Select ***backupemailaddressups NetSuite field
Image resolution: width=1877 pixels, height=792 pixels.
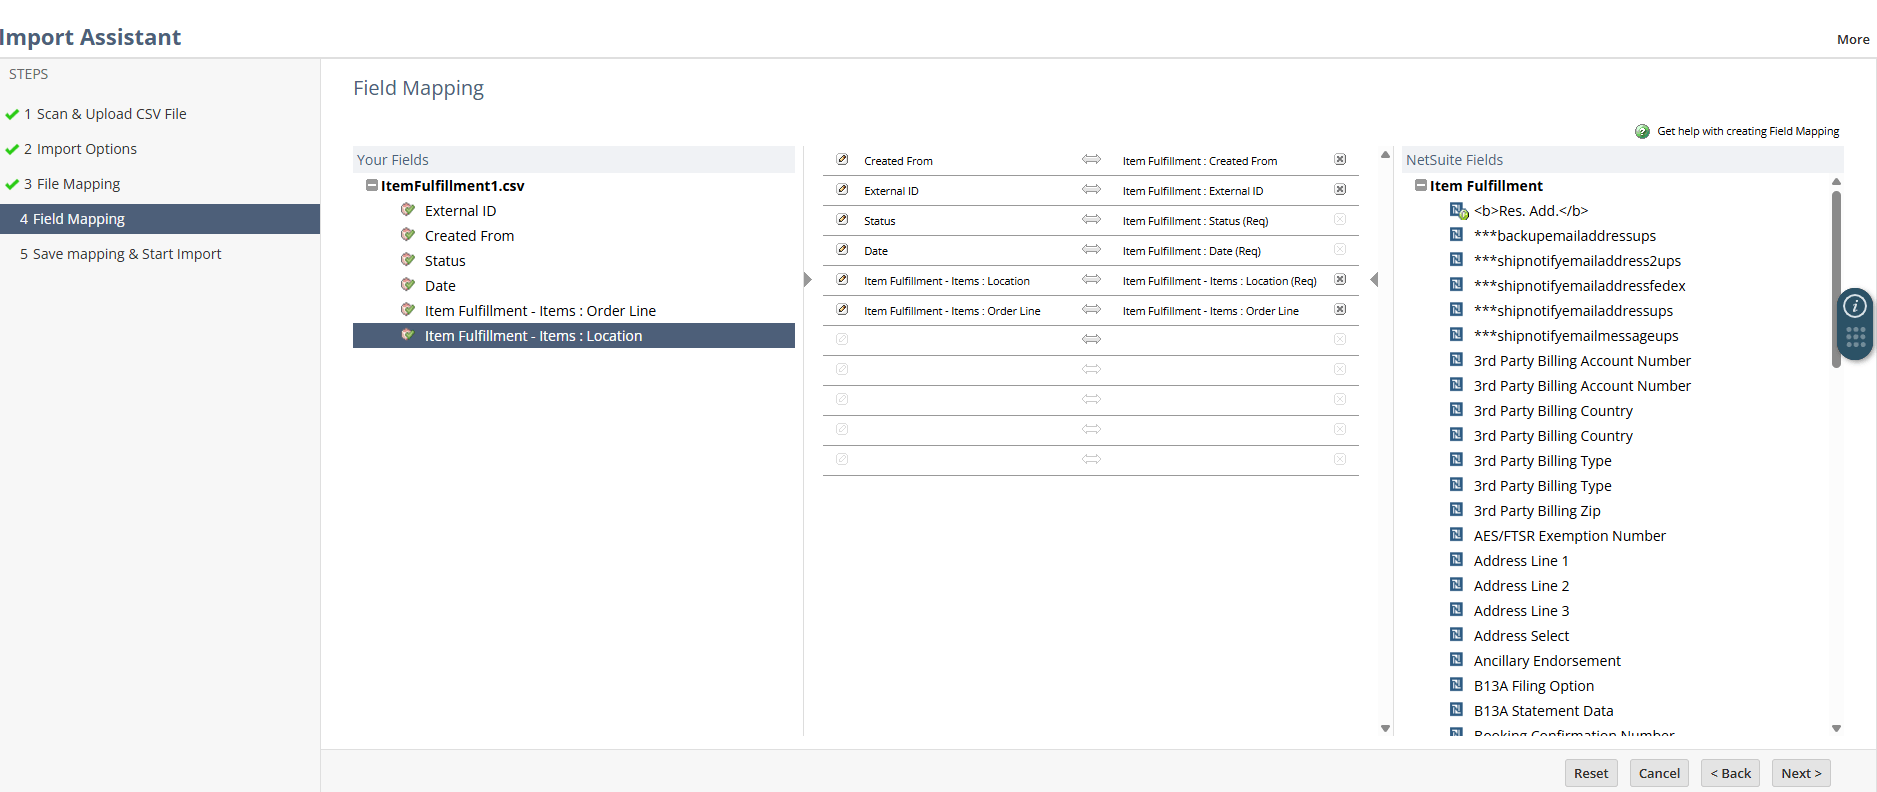pos(1564,236)
